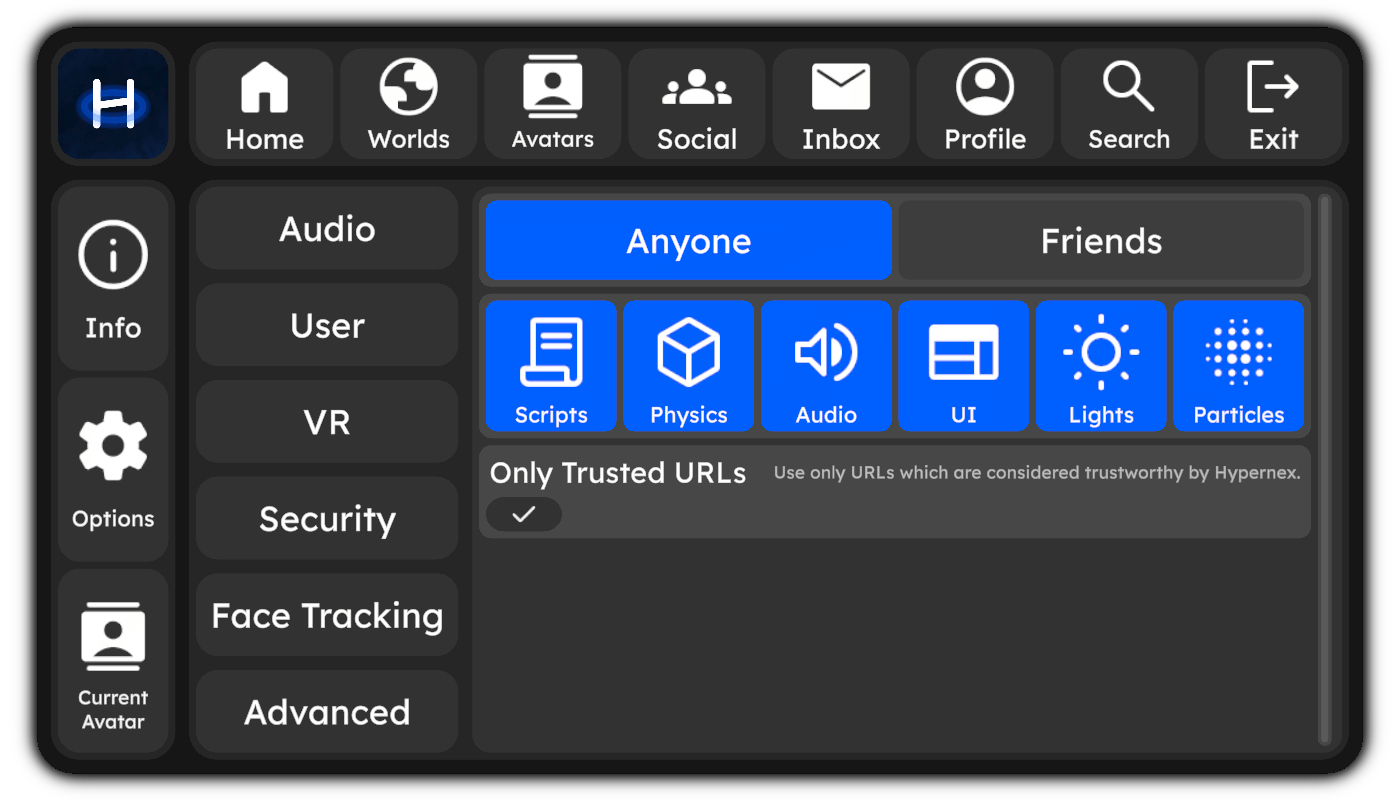Go to the Avatars section
The height and width of the screenshot is (800, 1400).
pos(552,105)
